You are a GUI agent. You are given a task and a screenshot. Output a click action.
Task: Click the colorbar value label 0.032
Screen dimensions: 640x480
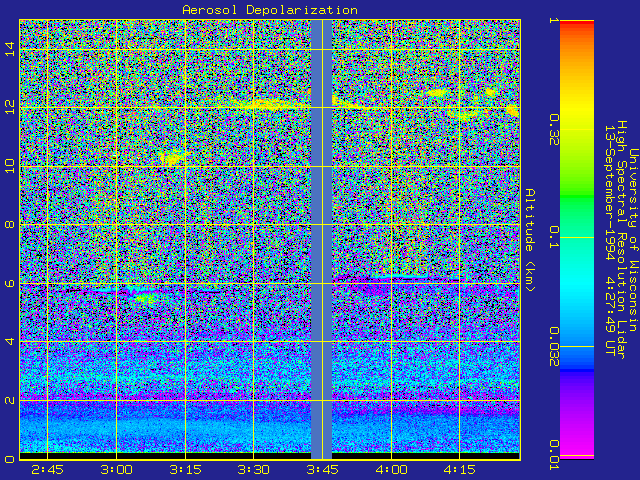[553, 347]
